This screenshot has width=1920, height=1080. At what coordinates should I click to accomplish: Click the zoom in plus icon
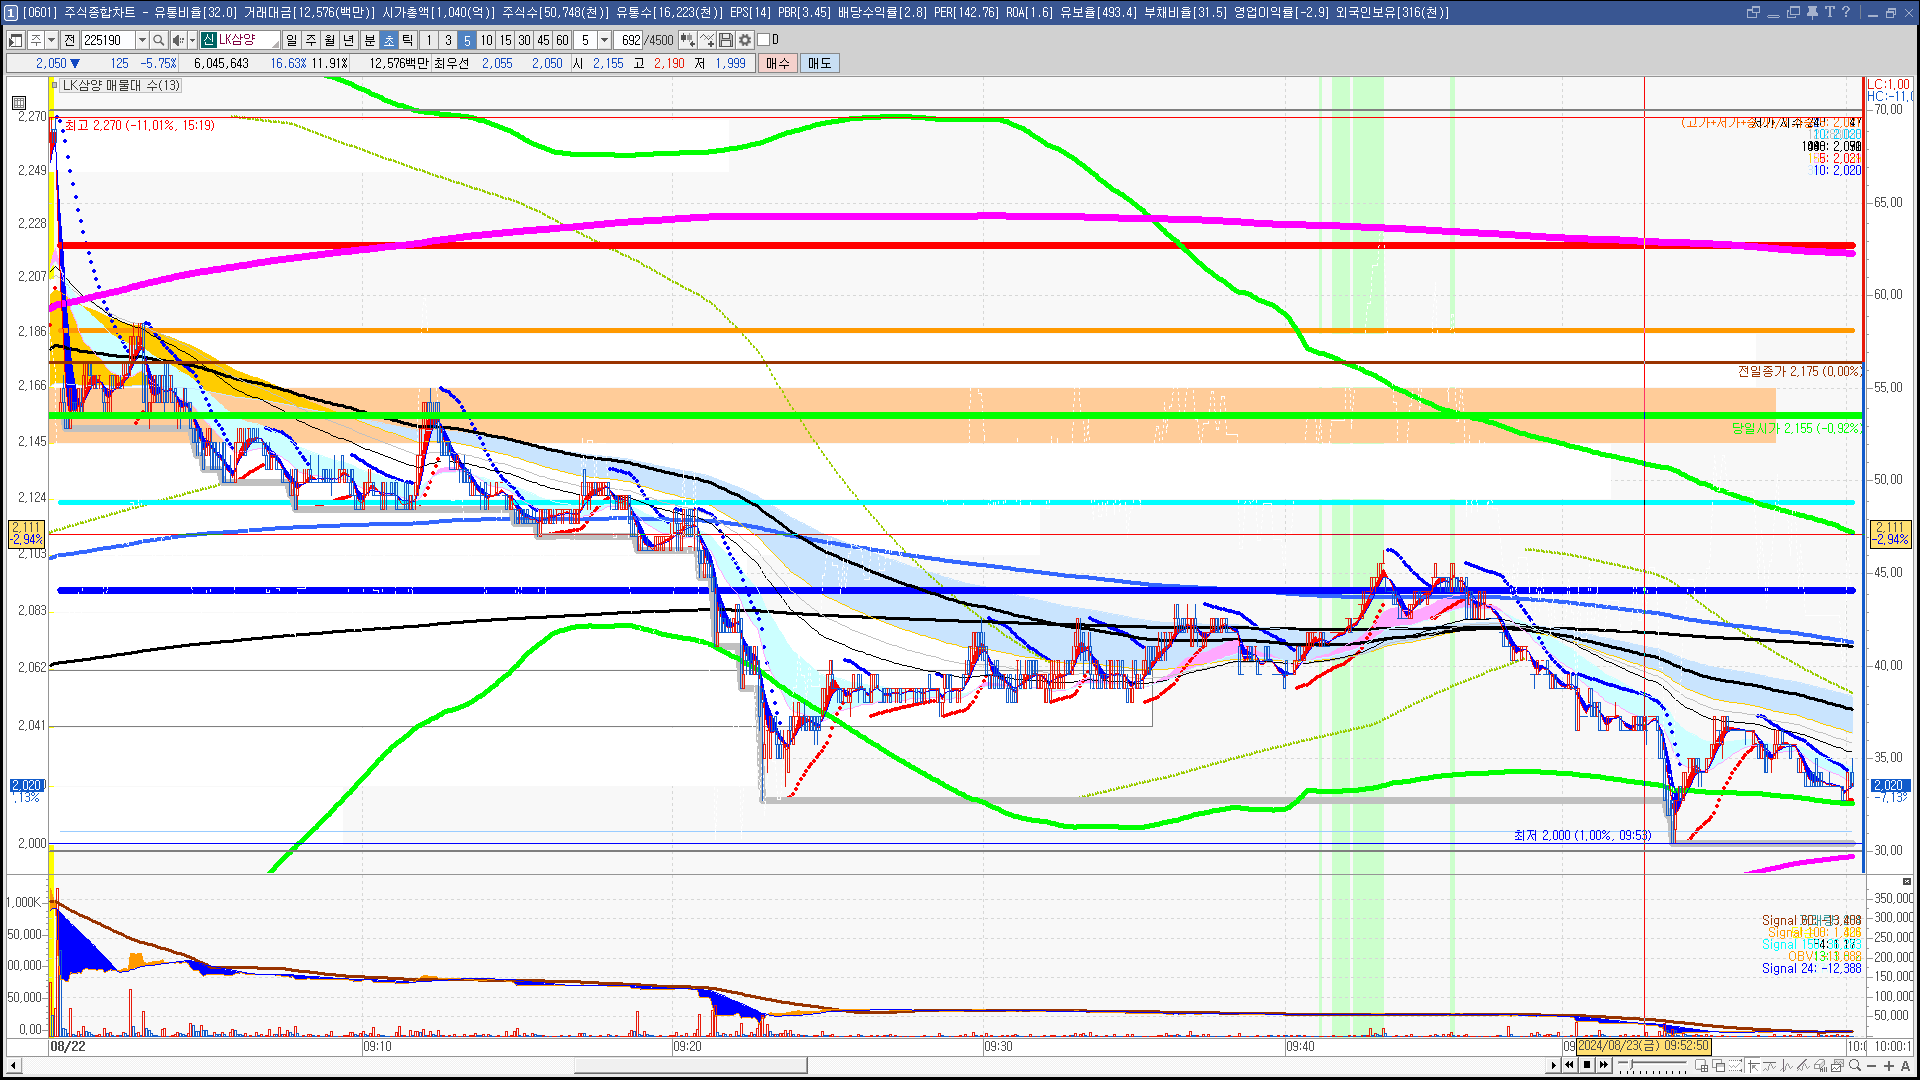(x=1889, y=1065)
